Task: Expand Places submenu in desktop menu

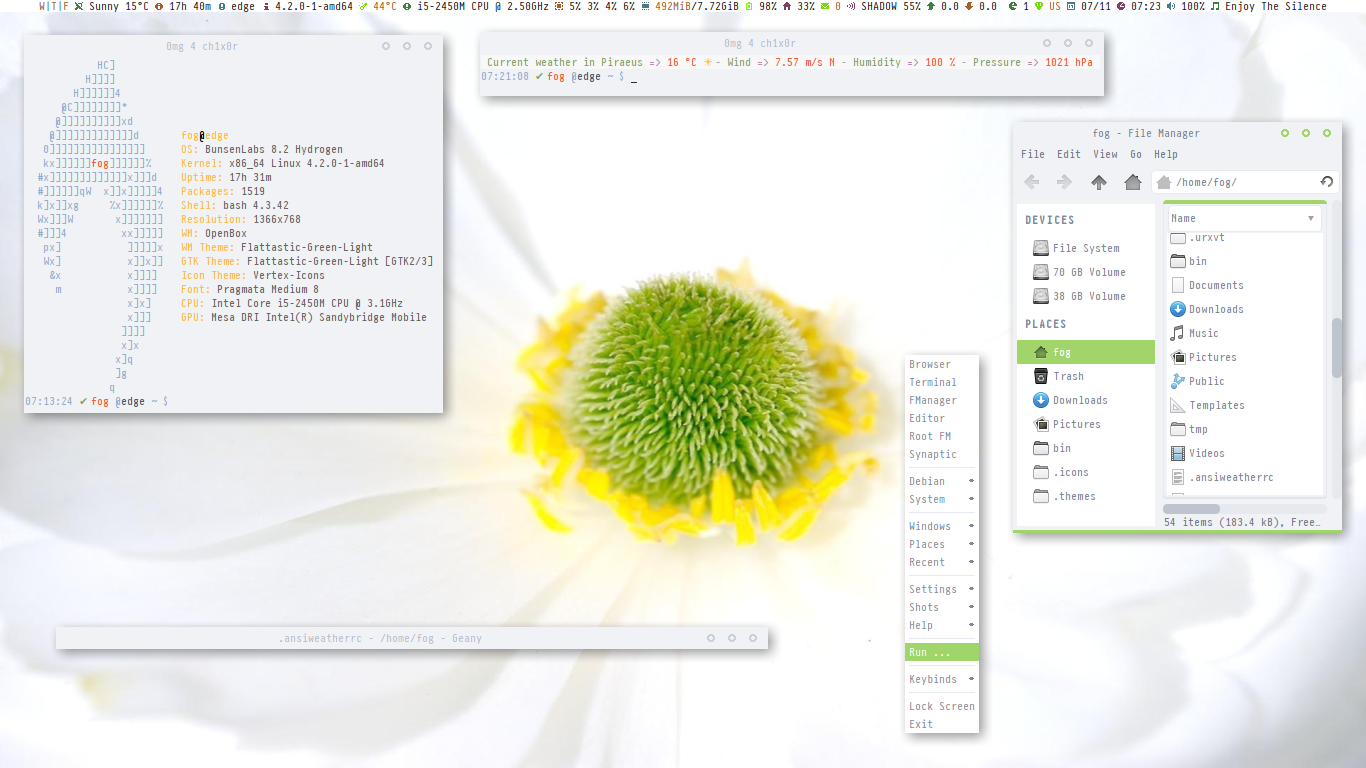Action: [942, 544]
